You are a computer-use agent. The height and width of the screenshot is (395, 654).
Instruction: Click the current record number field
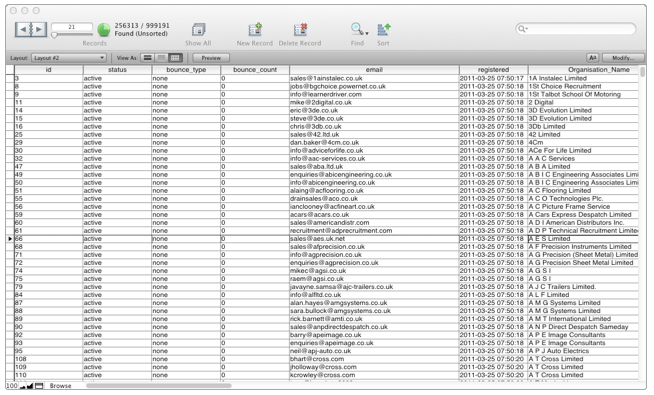point(72,27)
